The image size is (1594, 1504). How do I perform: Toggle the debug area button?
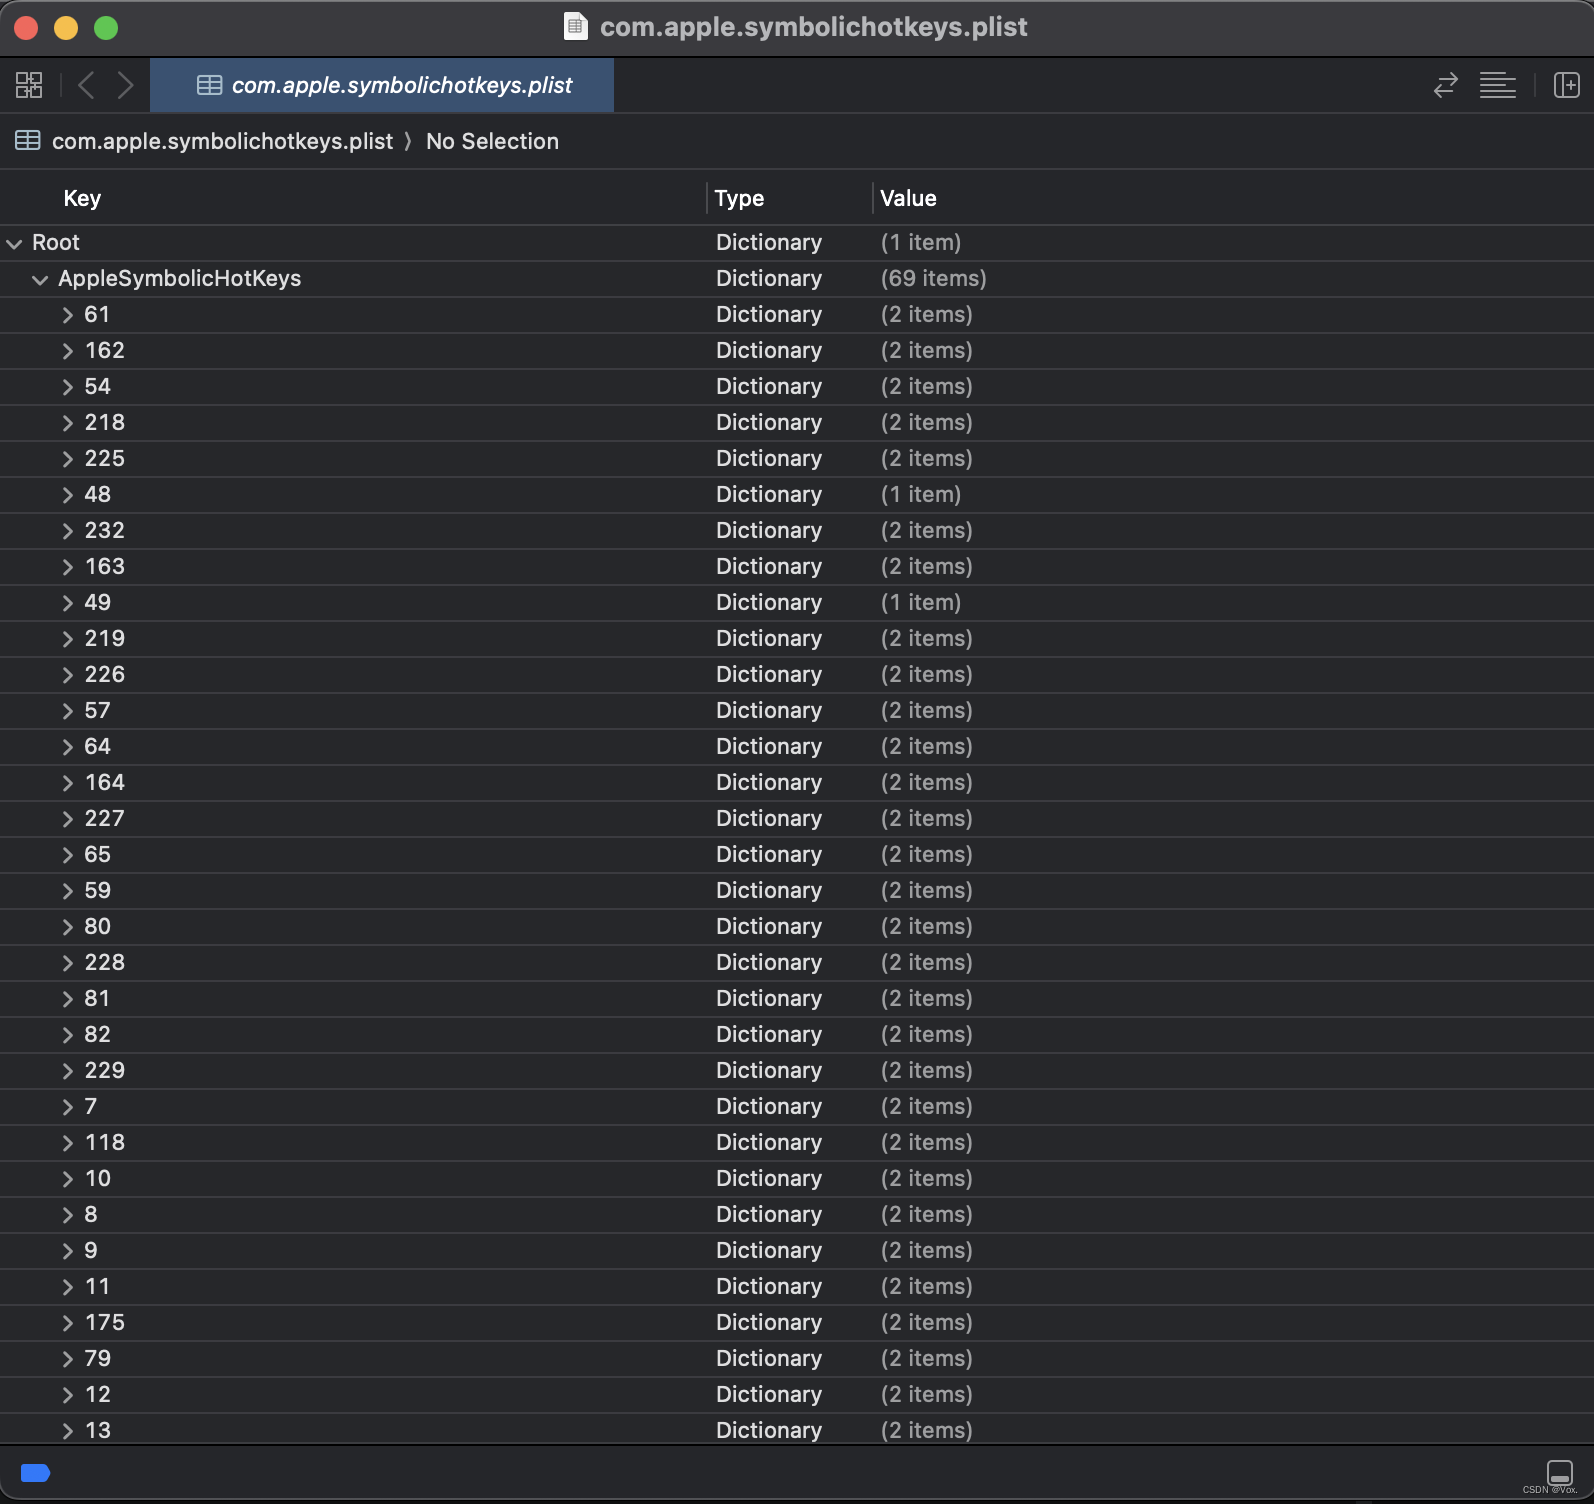(x=1559, y=1472)
